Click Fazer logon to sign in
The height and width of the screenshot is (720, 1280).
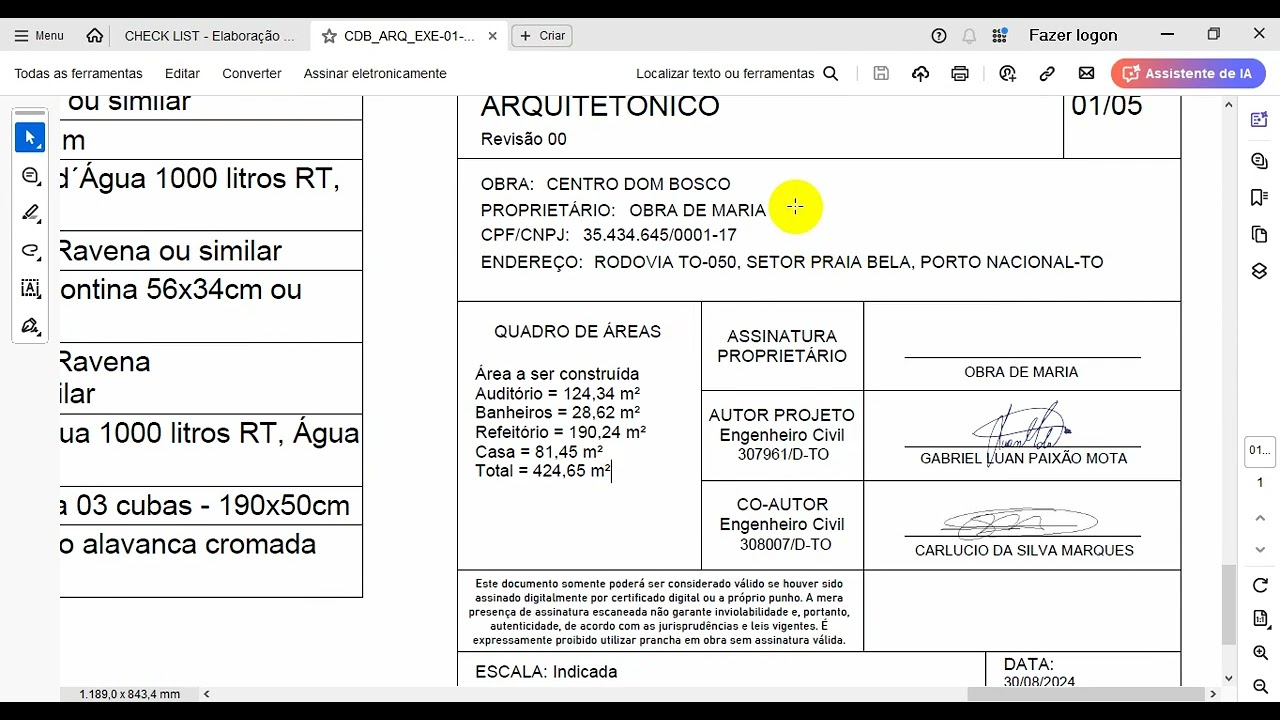pyautogui.click(x=1073, y=35)
